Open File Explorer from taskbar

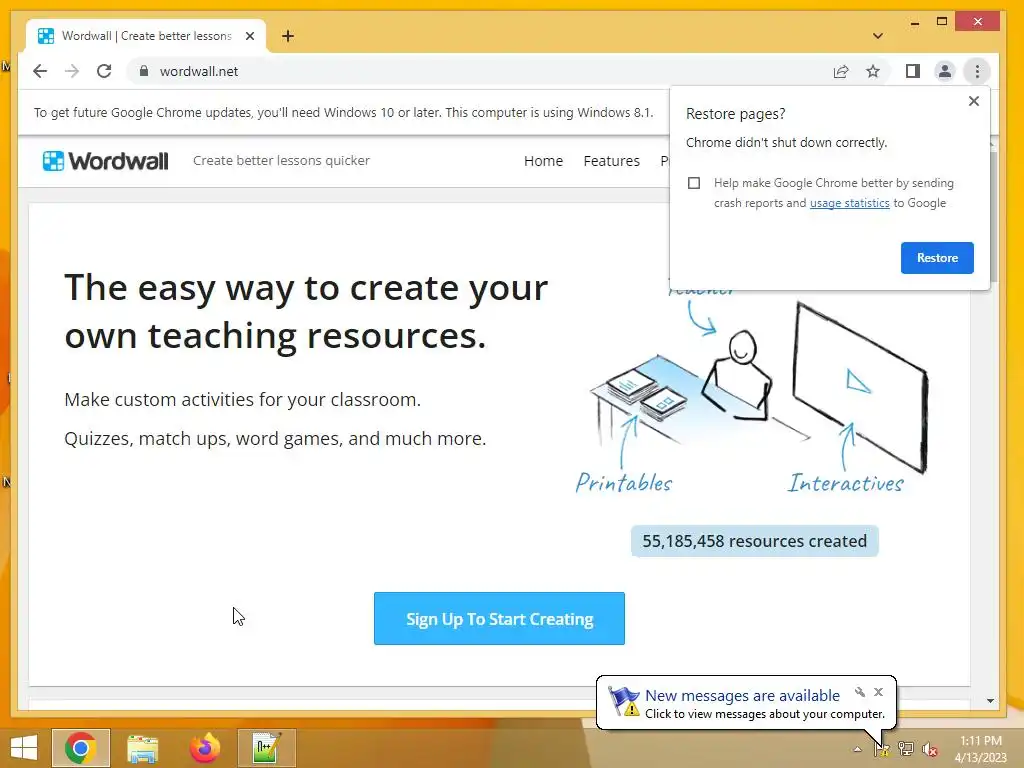pyautogui.click(x=142, y=748)
